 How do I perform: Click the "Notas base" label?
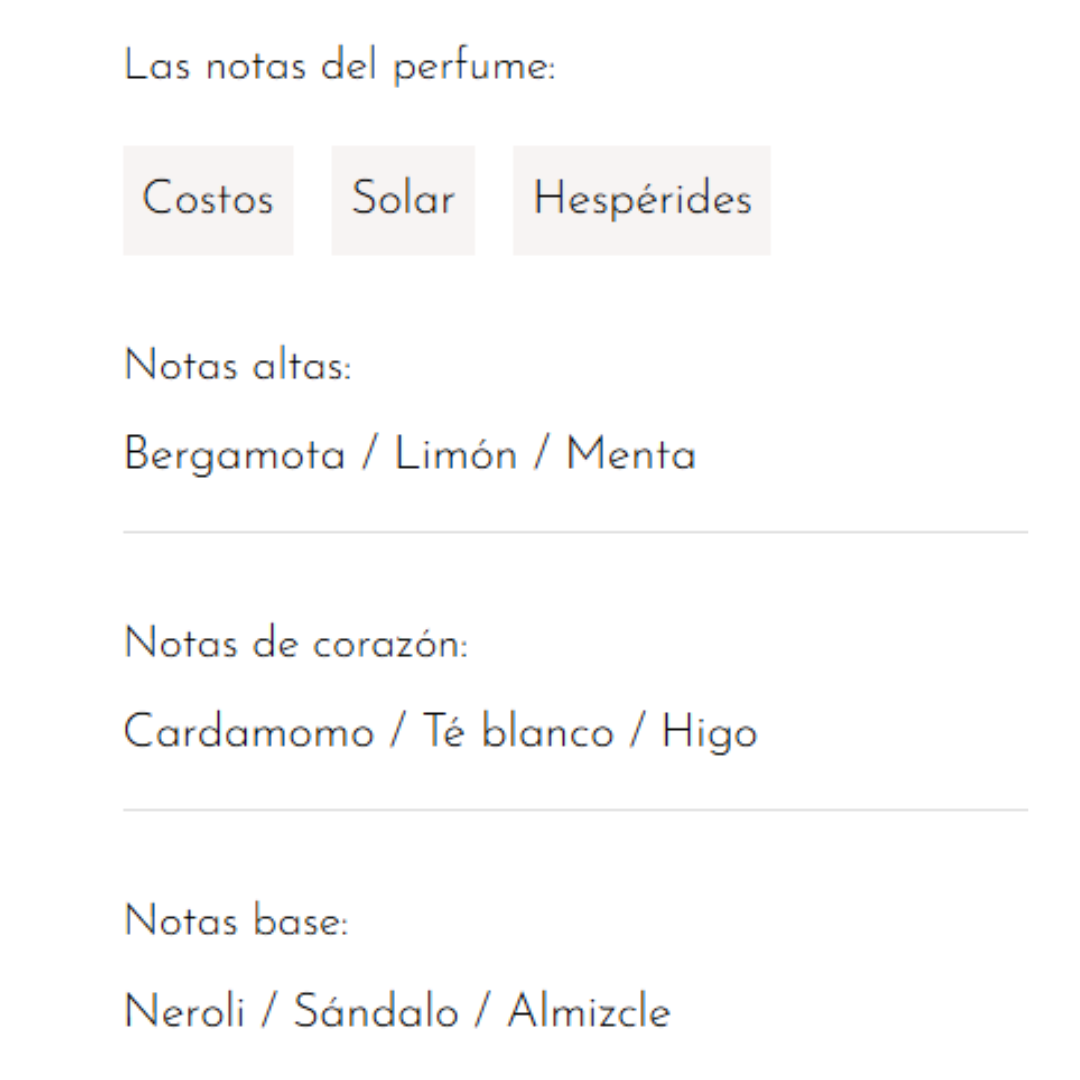[236, 922]
